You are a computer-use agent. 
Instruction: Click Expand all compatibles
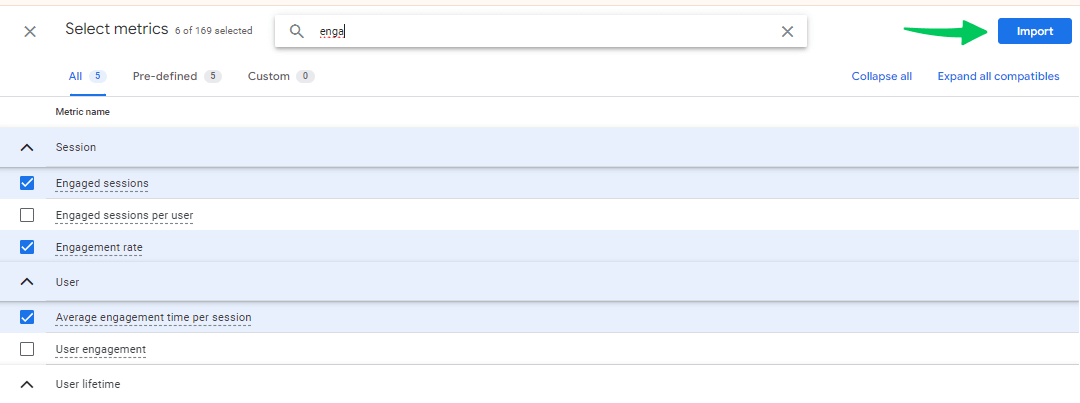pyautogui.click(x=998, y=76)
